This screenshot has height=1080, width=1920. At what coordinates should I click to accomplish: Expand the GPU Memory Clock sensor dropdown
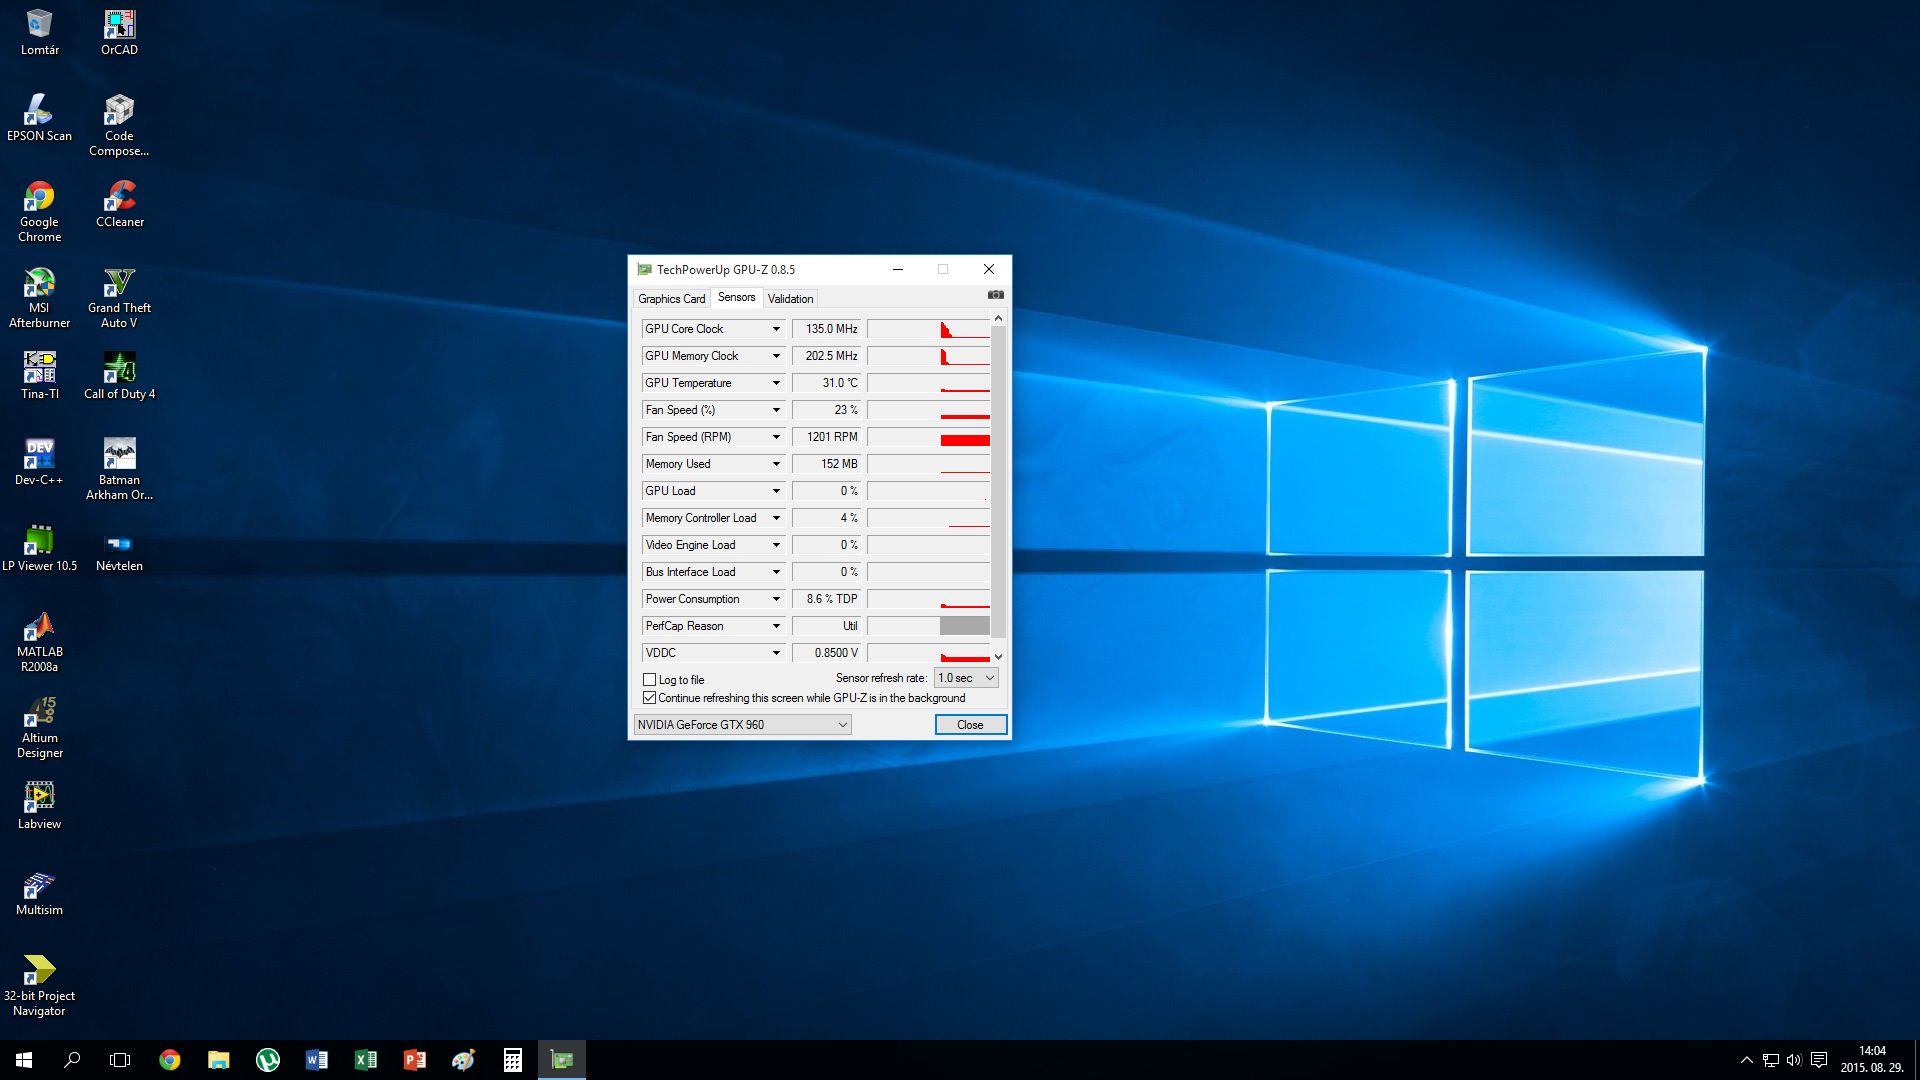coord(775,356)
